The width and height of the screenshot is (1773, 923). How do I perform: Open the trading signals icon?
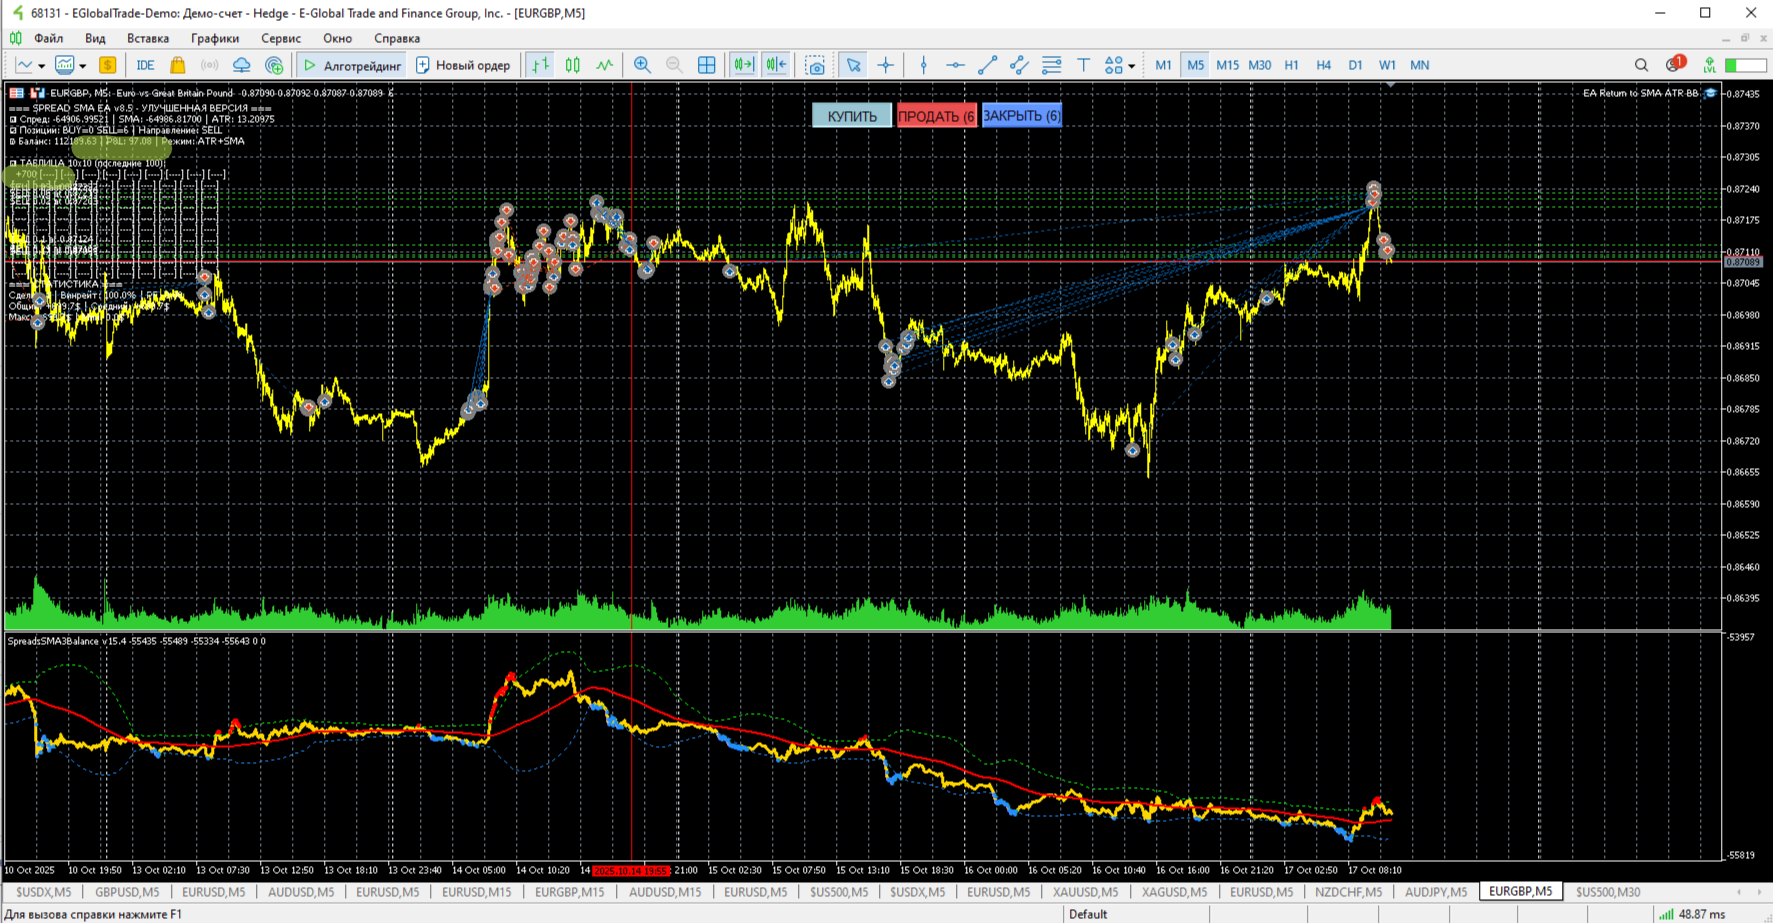[x=209, y=65]
